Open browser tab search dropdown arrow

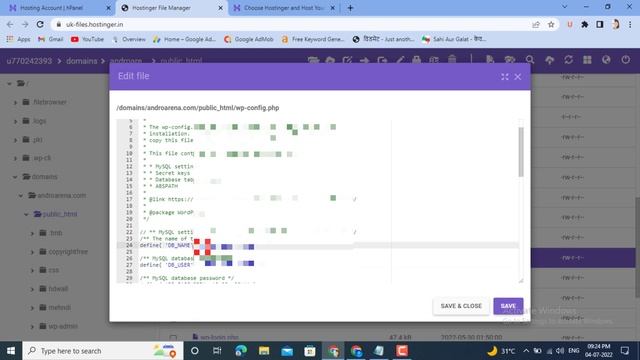tap(564, 7)
